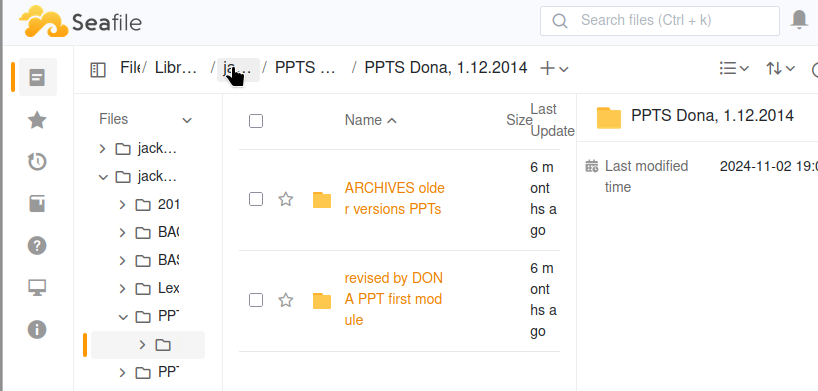The width and height of the screenshot is (818, 391).
Task: Open the sort order dropdown
Action: pyautogui.click(x=780, y=68)
